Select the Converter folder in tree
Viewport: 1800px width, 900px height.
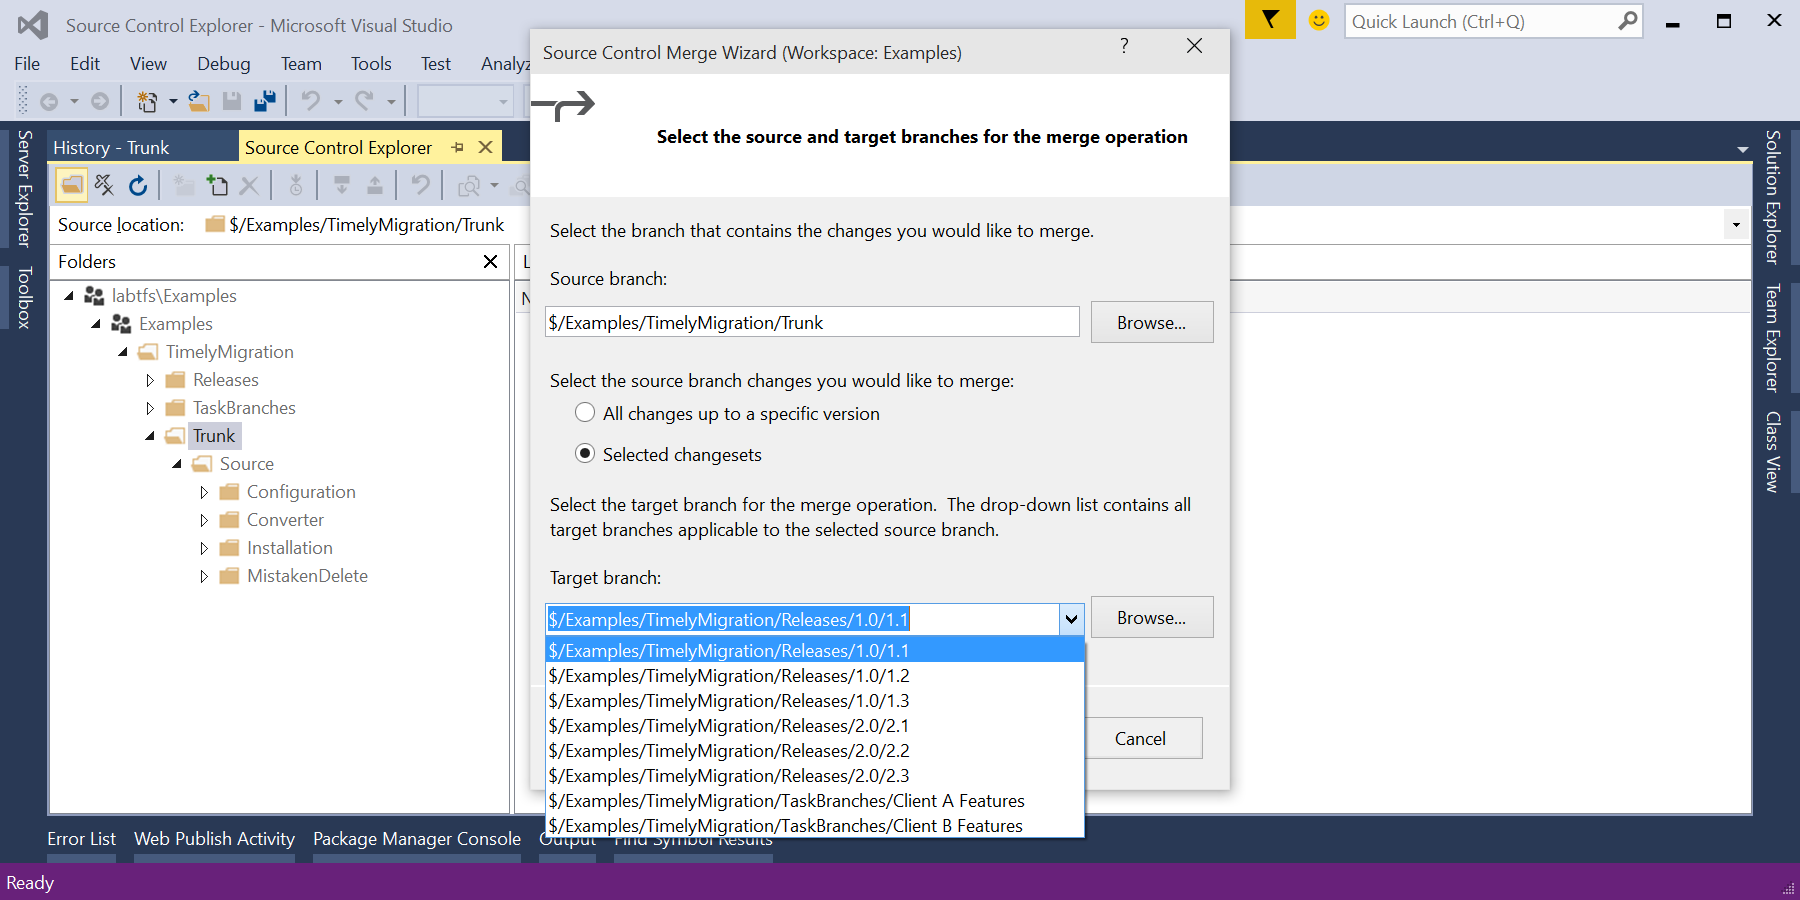tap(285, 520)
